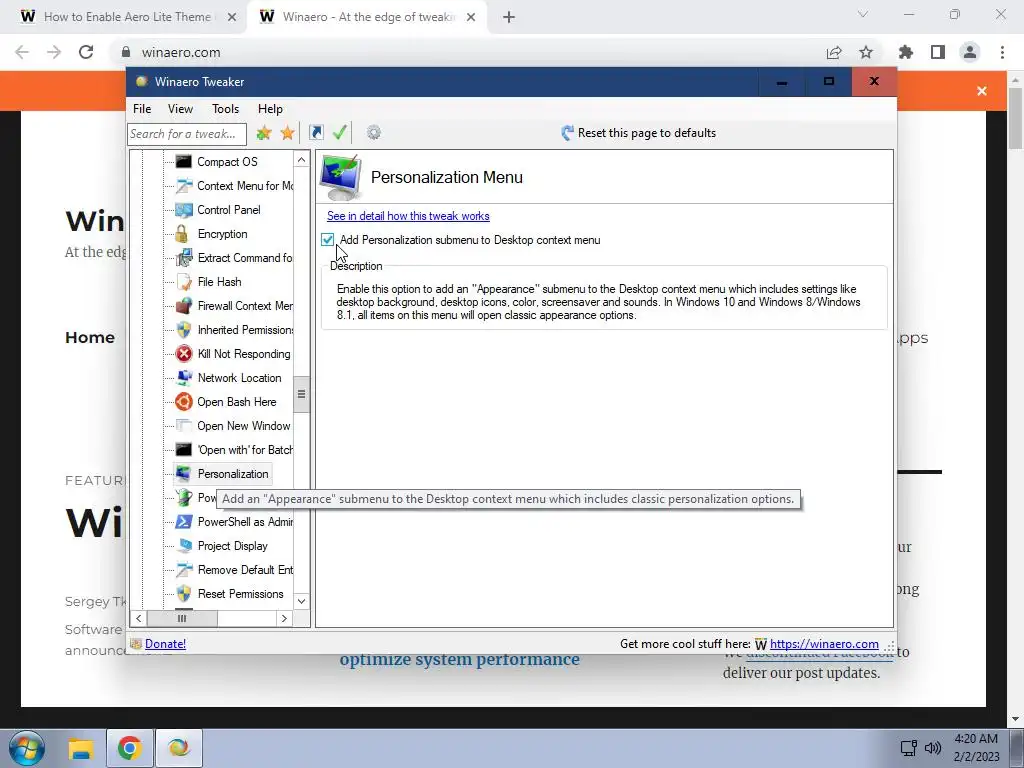This screenshot has height=768, width=1024.
Task: Open See in detail how this tweak works
Action: click(x=408, y=216)
